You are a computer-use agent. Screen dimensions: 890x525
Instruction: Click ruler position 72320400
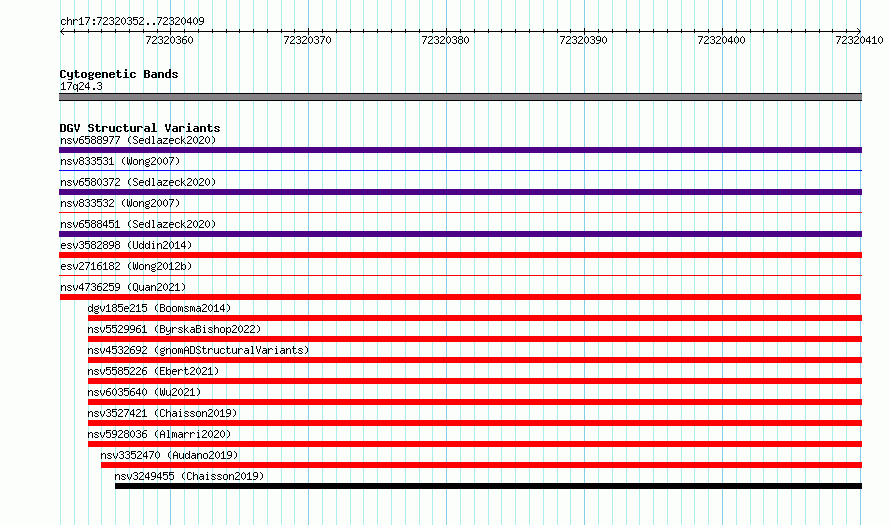[721, 40]
